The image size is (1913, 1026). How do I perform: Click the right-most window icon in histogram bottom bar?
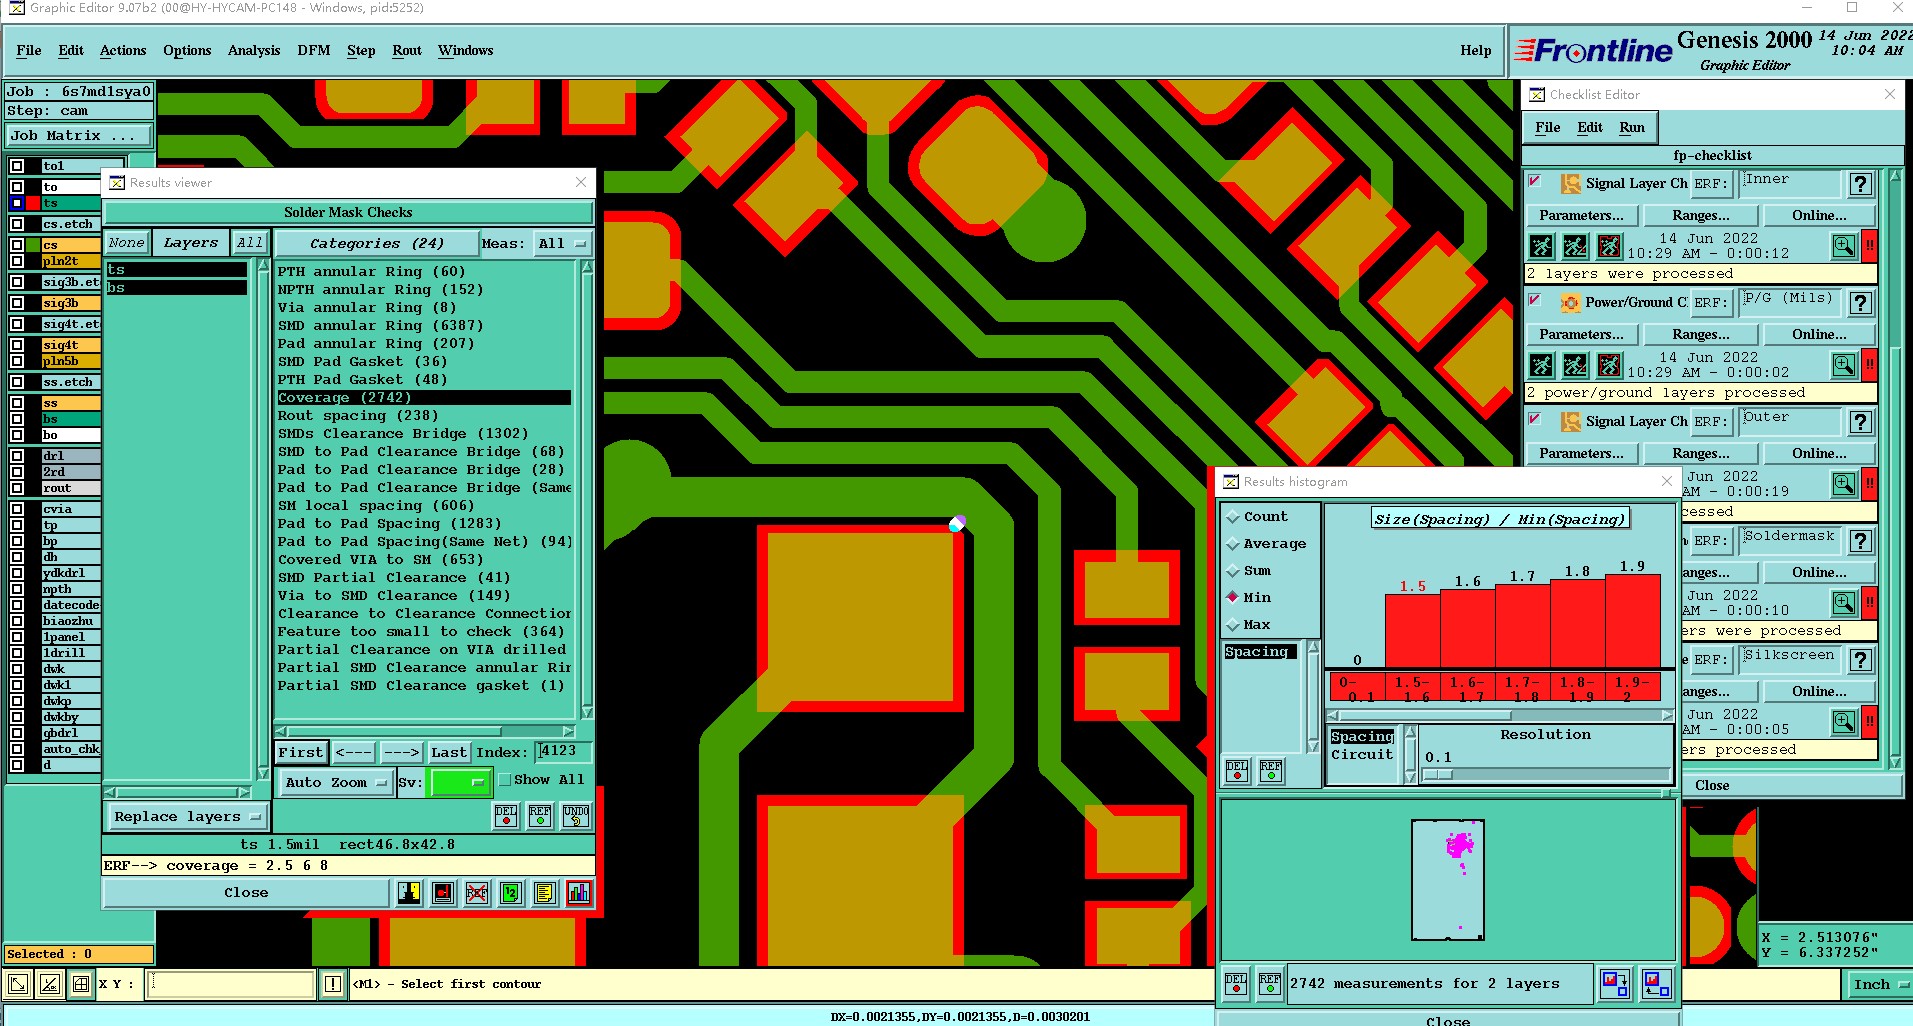(x=1656, y=984)
